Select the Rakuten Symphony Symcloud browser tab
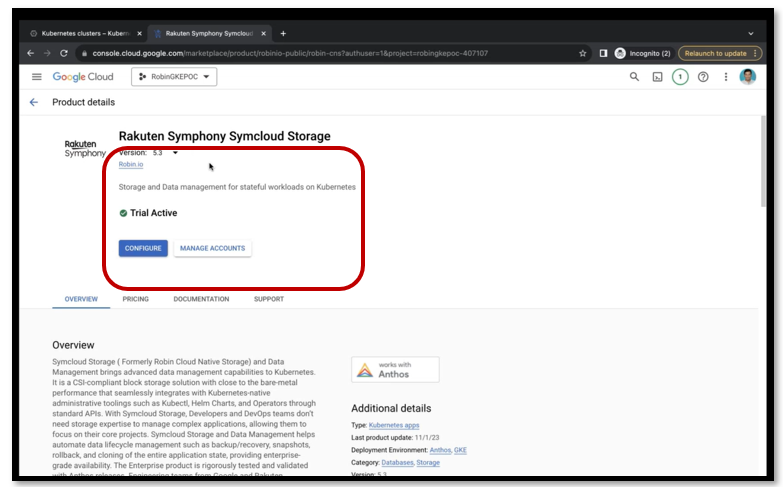This screenshot has height=487, width=783. tap(210, 33)
